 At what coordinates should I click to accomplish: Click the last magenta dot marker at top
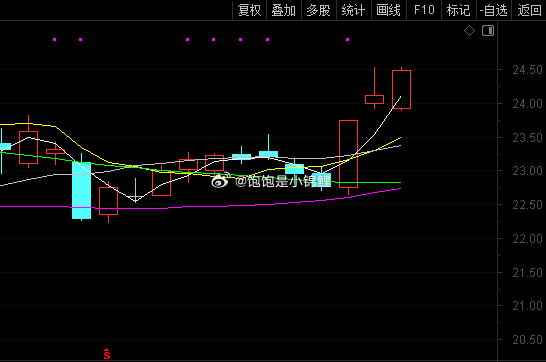click(348, 40)
